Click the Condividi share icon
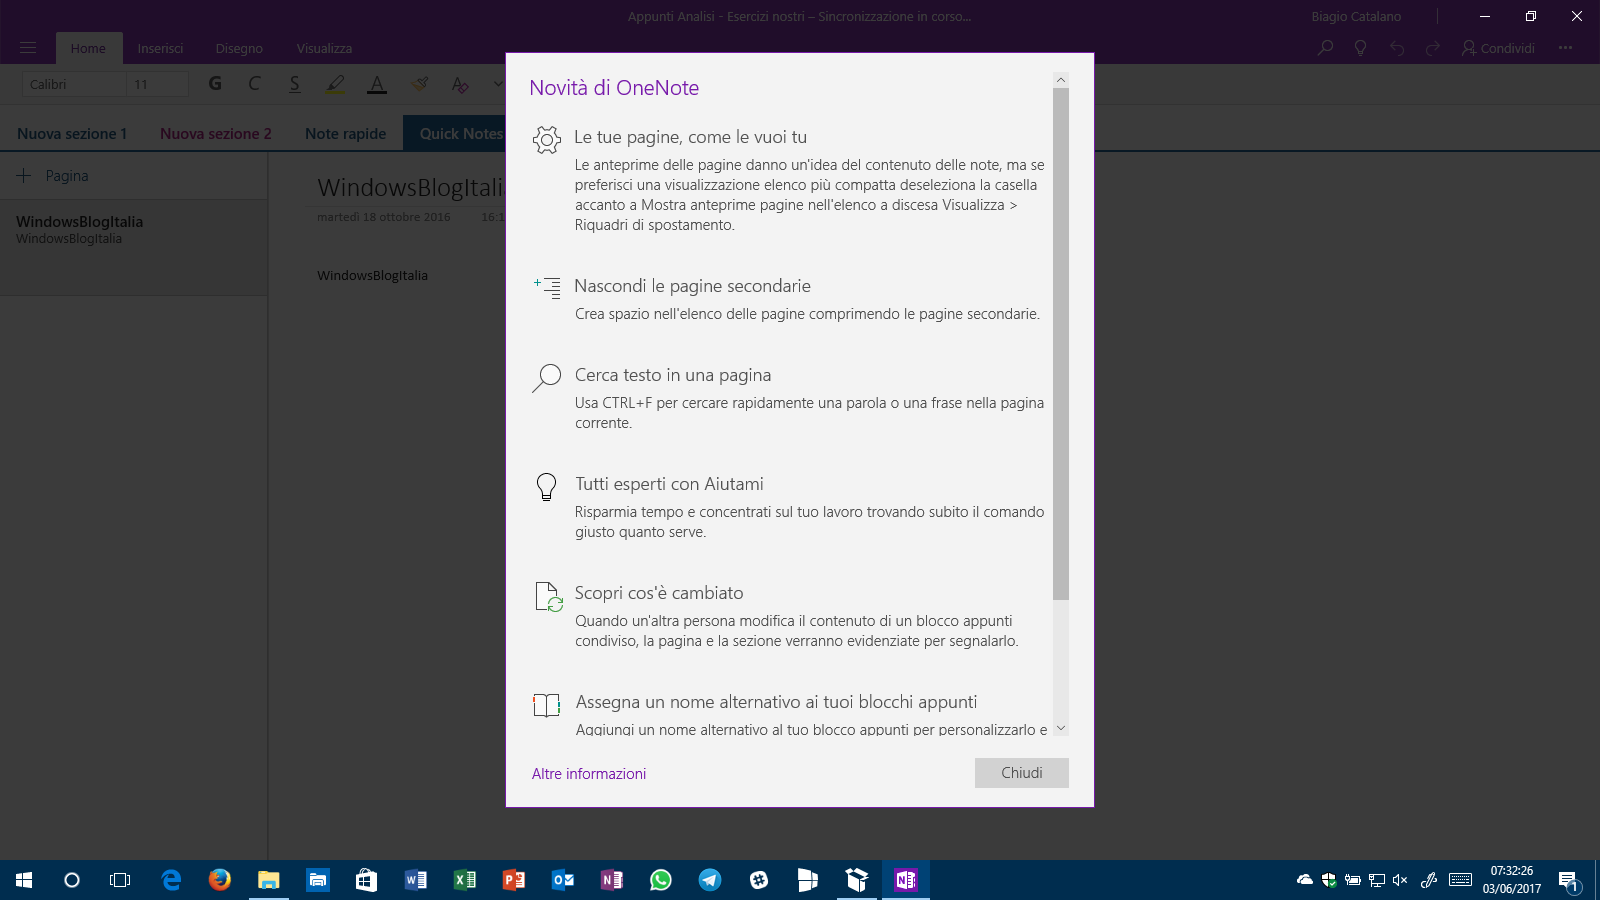This screenshot has height=900, width=1600. [1497, 48]
